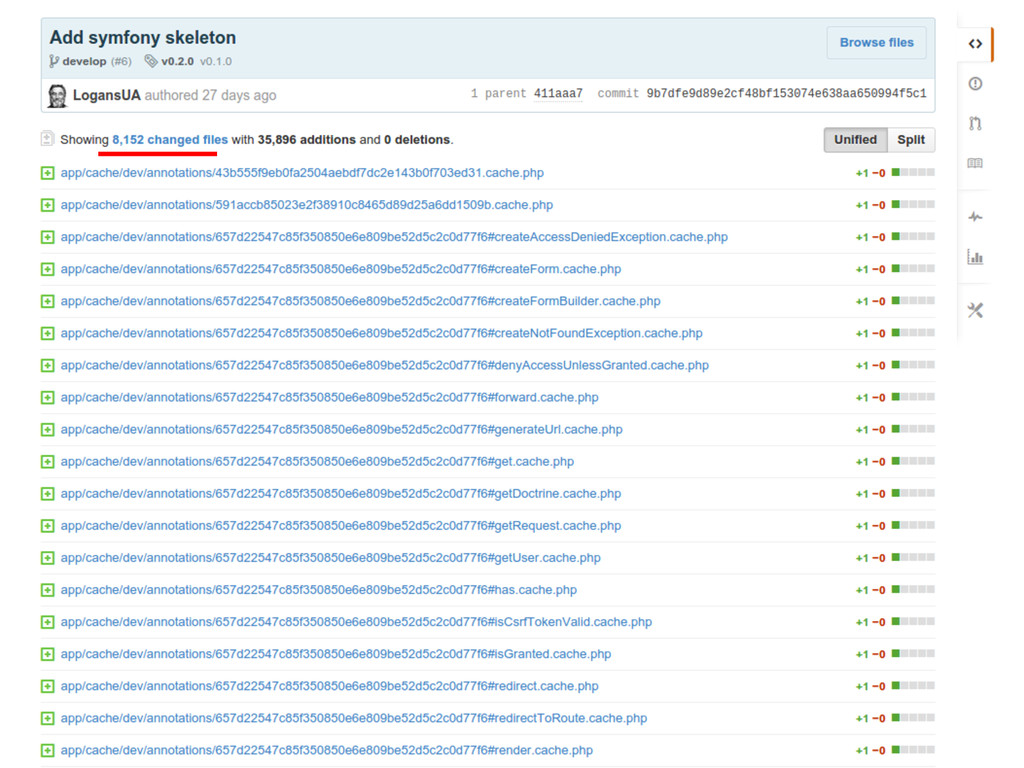This screenshot has width=1024, height=768.
Task: Open the Issues sidebar icon
Action: pyautogui.click(x=975, y=84)
